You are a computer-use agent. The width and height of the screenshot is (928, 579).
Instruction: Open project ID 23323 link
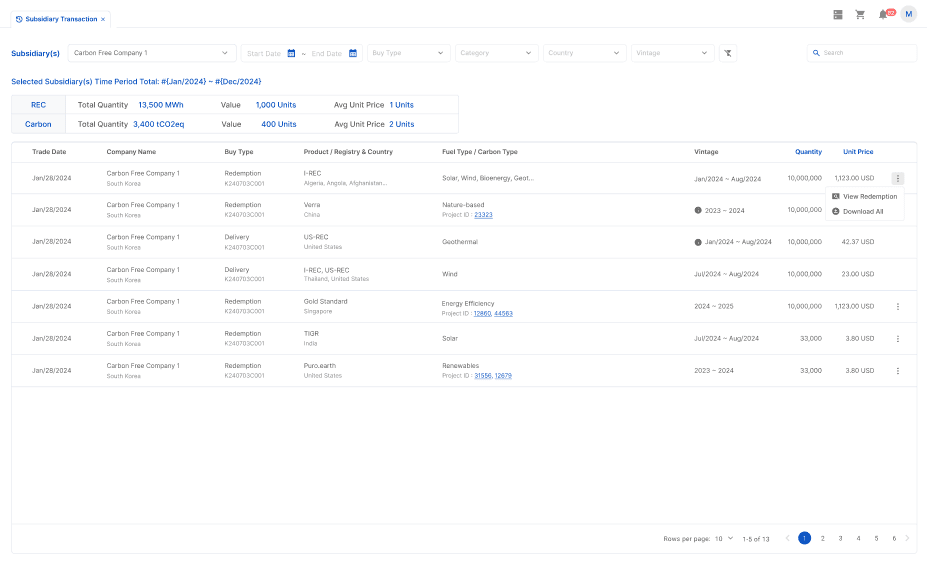click(483, 215)
